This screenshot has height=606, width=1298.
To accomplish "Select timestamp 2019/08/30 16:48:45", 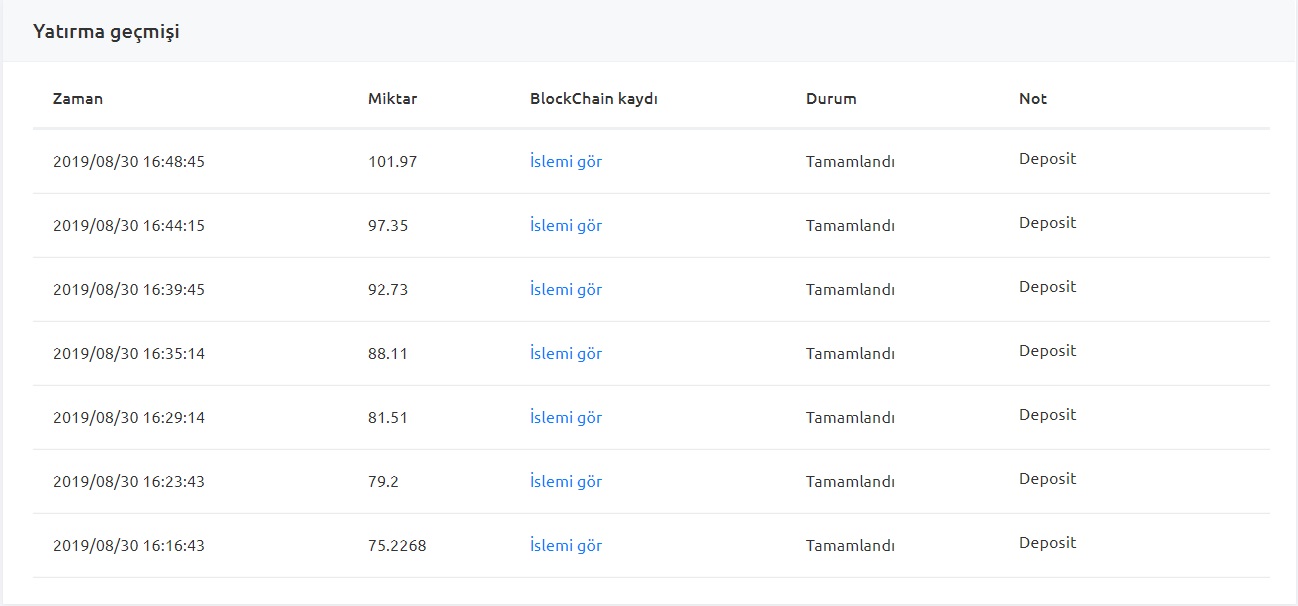I will (x=129, y=161).
